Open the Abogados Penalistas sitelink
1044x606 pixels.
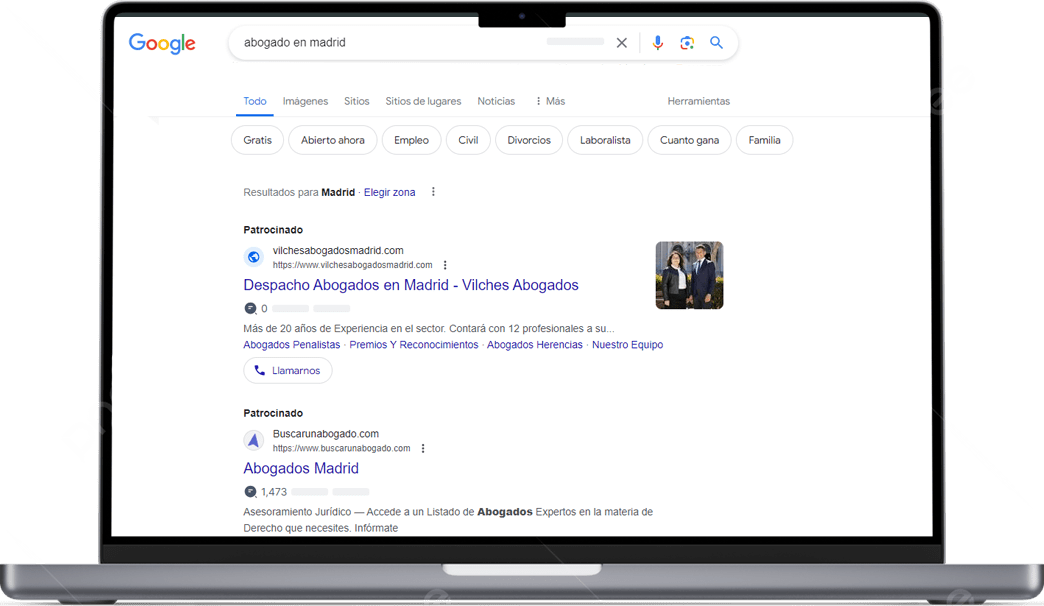click(292, 345)
